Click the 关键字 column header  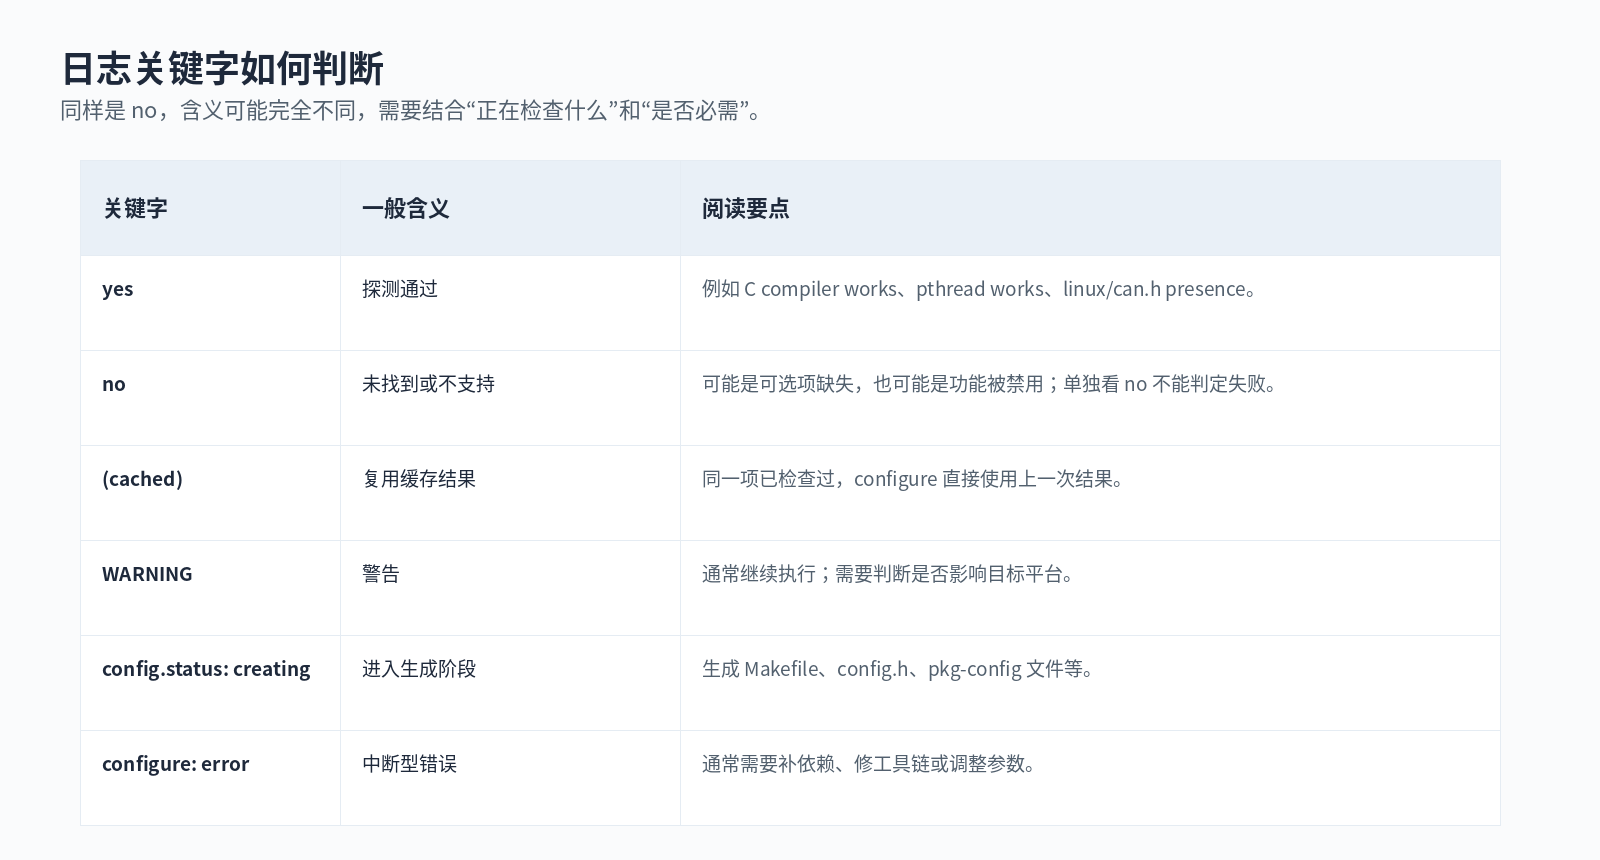(135, 208)
